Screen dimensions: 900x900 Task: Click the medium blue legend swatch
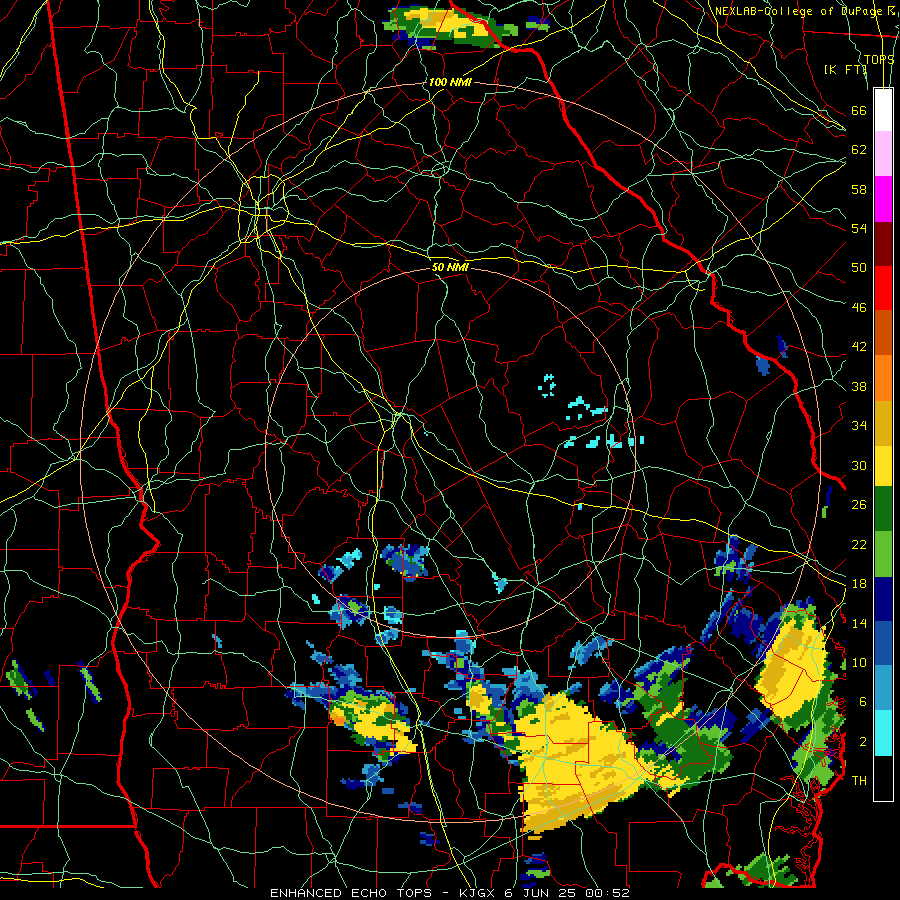click(883, 643)
